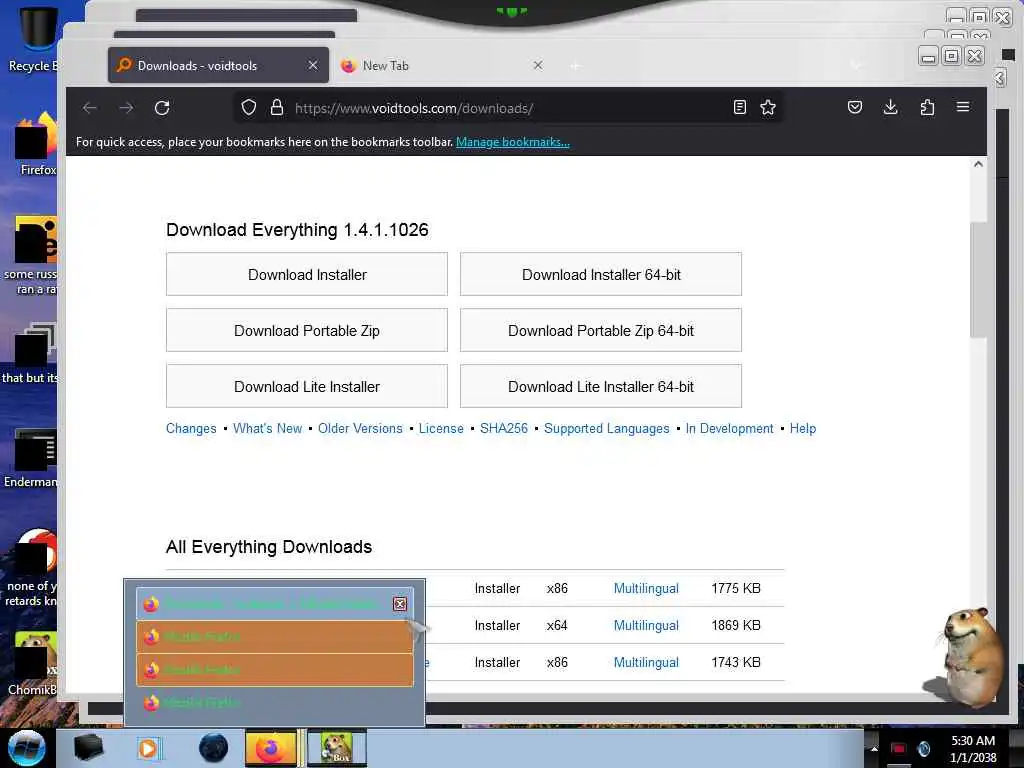Show the Firefox downloads panel

[x=891, y=108]
